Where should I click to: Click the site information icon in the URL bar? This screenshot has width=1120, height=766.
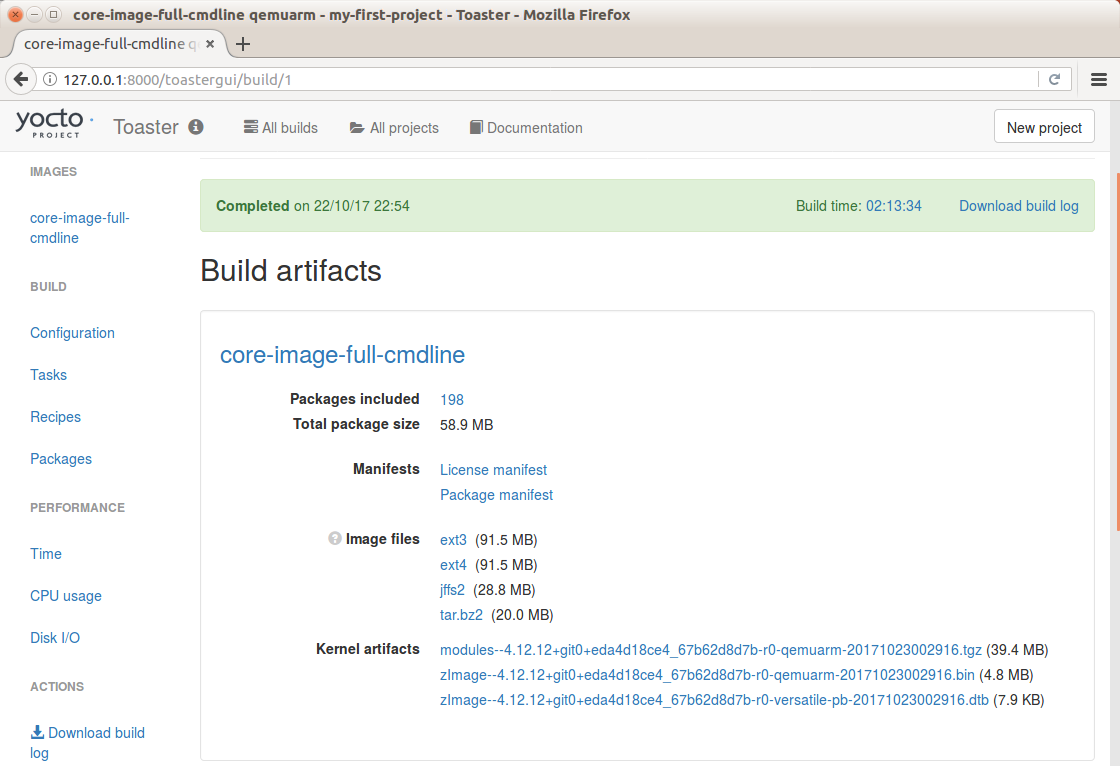[x=50, y=79]
